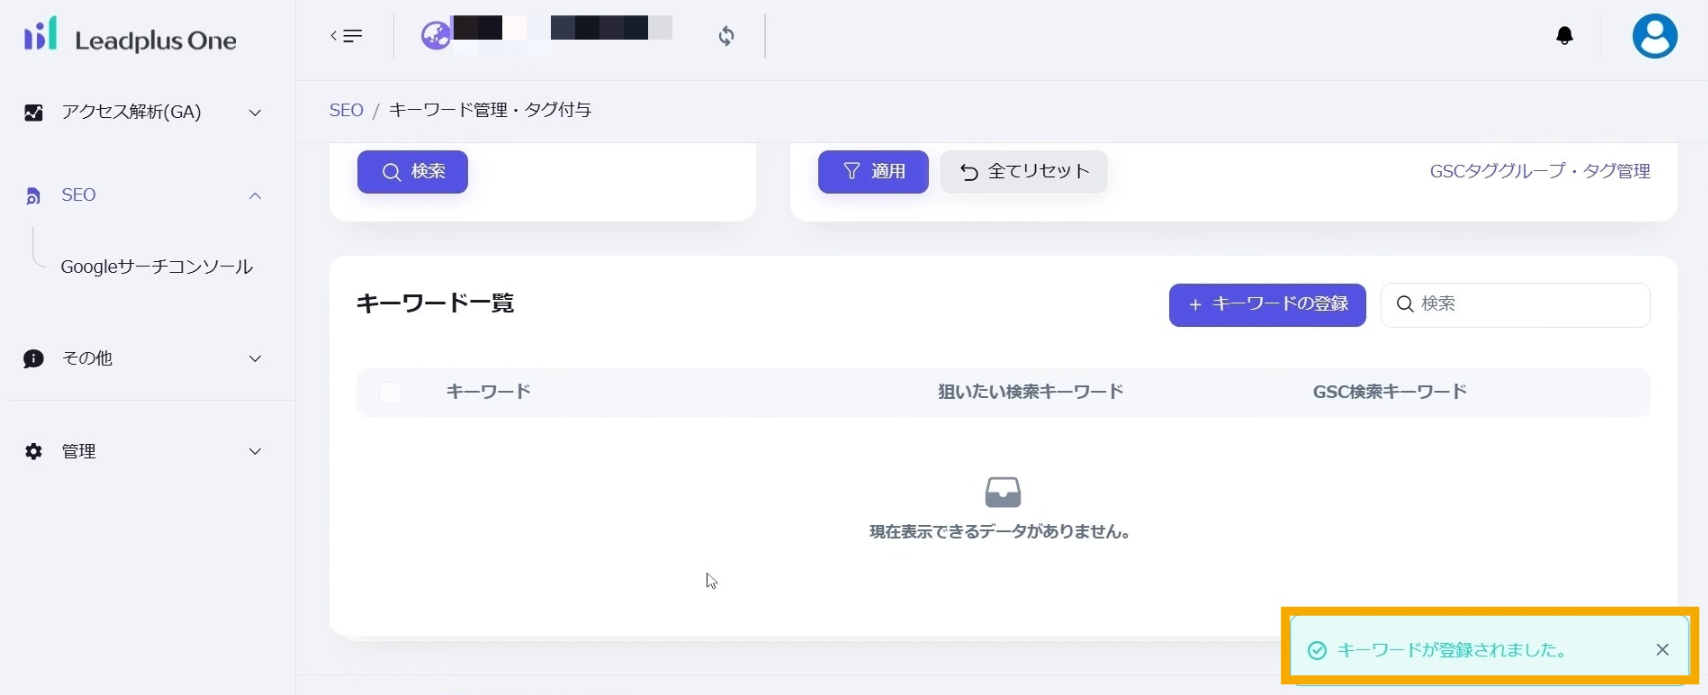Image resolution: width=1708 pixels, height=695 pixels.
Task: Click the SEO breadcrumb link
Action: coord(346,110)
